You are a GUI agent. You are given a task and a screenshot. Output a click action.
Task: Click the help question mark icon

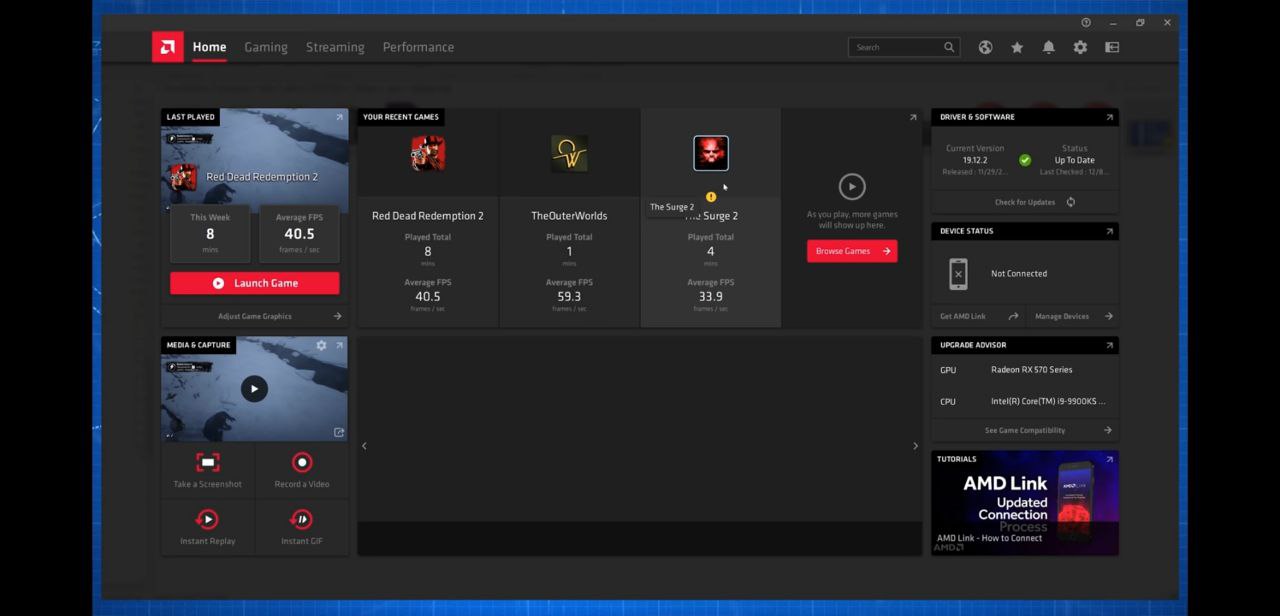point(1086,23)
